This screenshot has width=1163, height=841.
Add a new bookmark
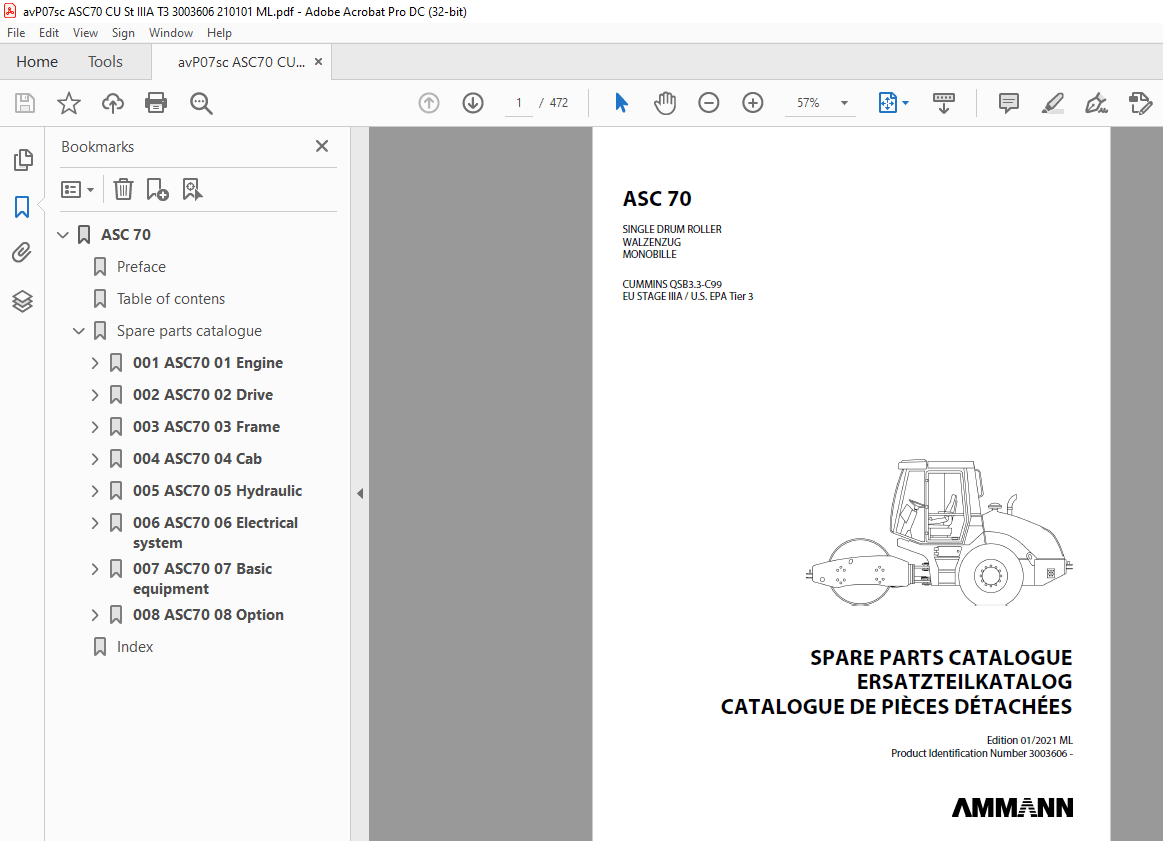click(x=156, y=189)
